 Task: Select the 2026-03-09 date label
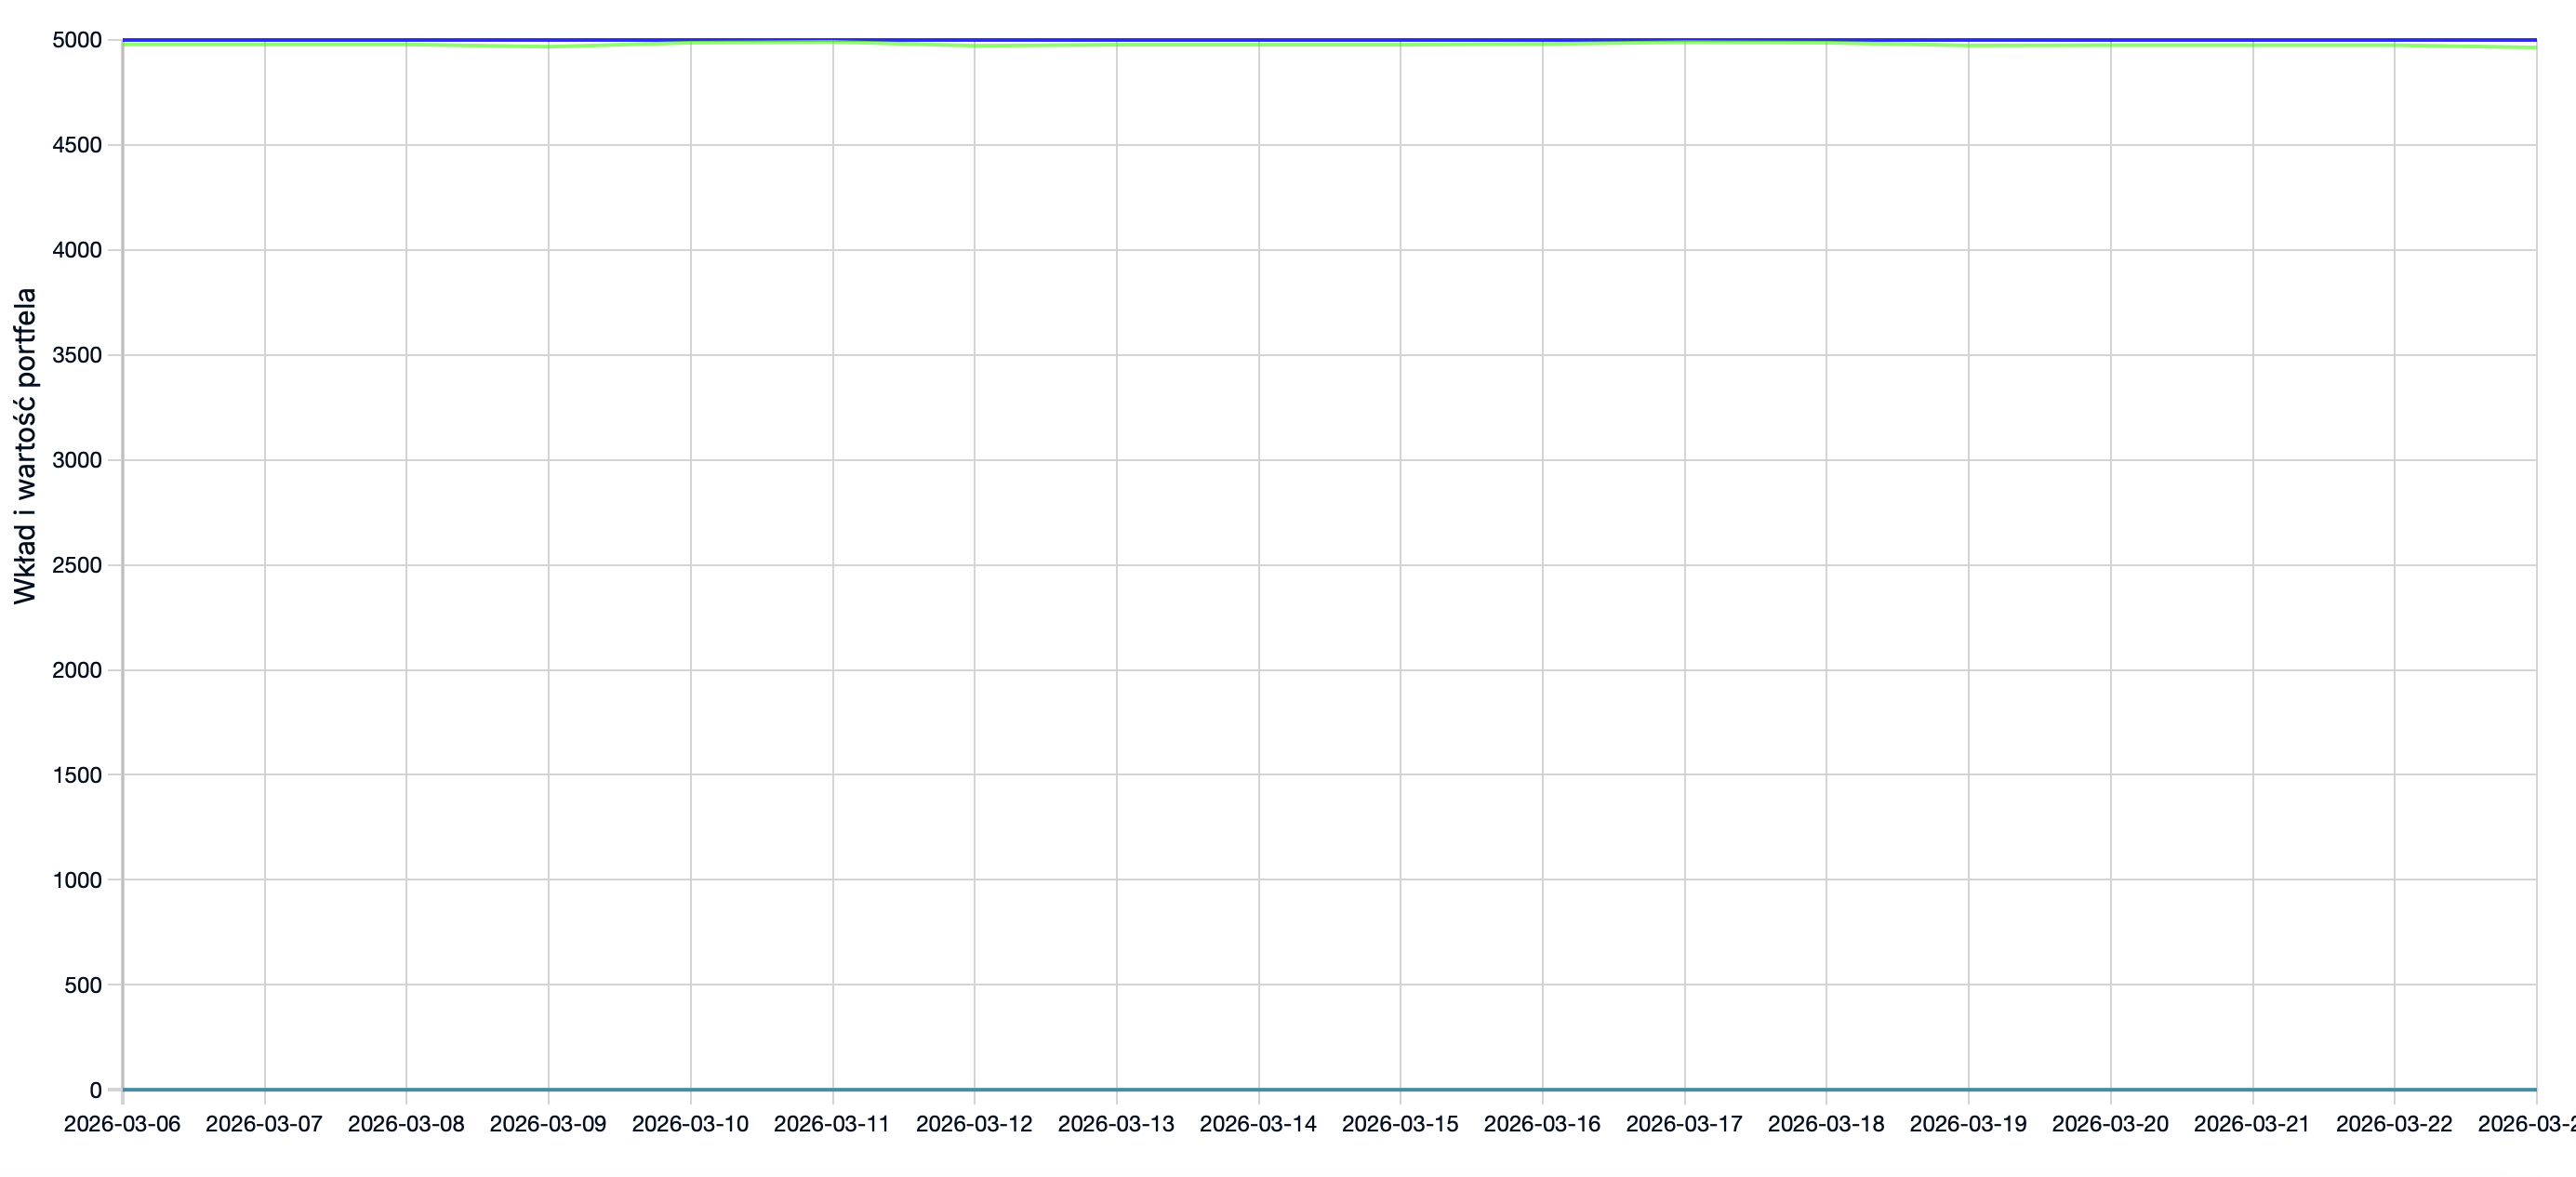point(548,1124)
